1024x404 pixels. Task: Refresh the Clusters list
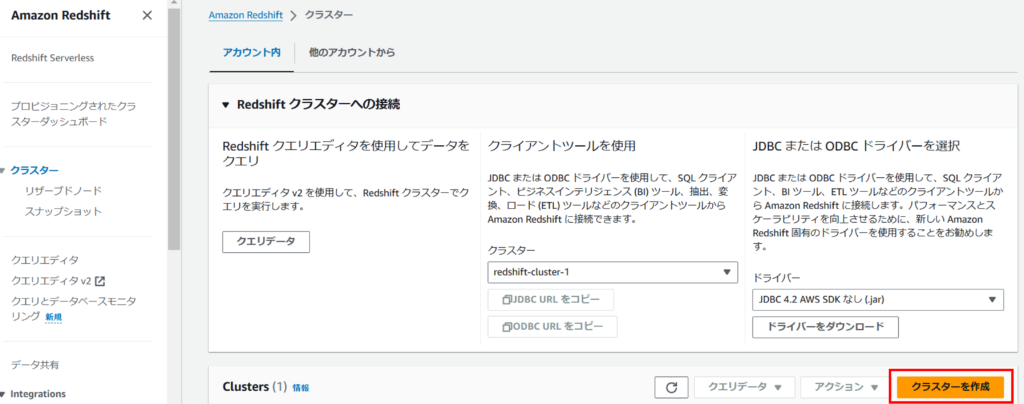coord(671,387)
